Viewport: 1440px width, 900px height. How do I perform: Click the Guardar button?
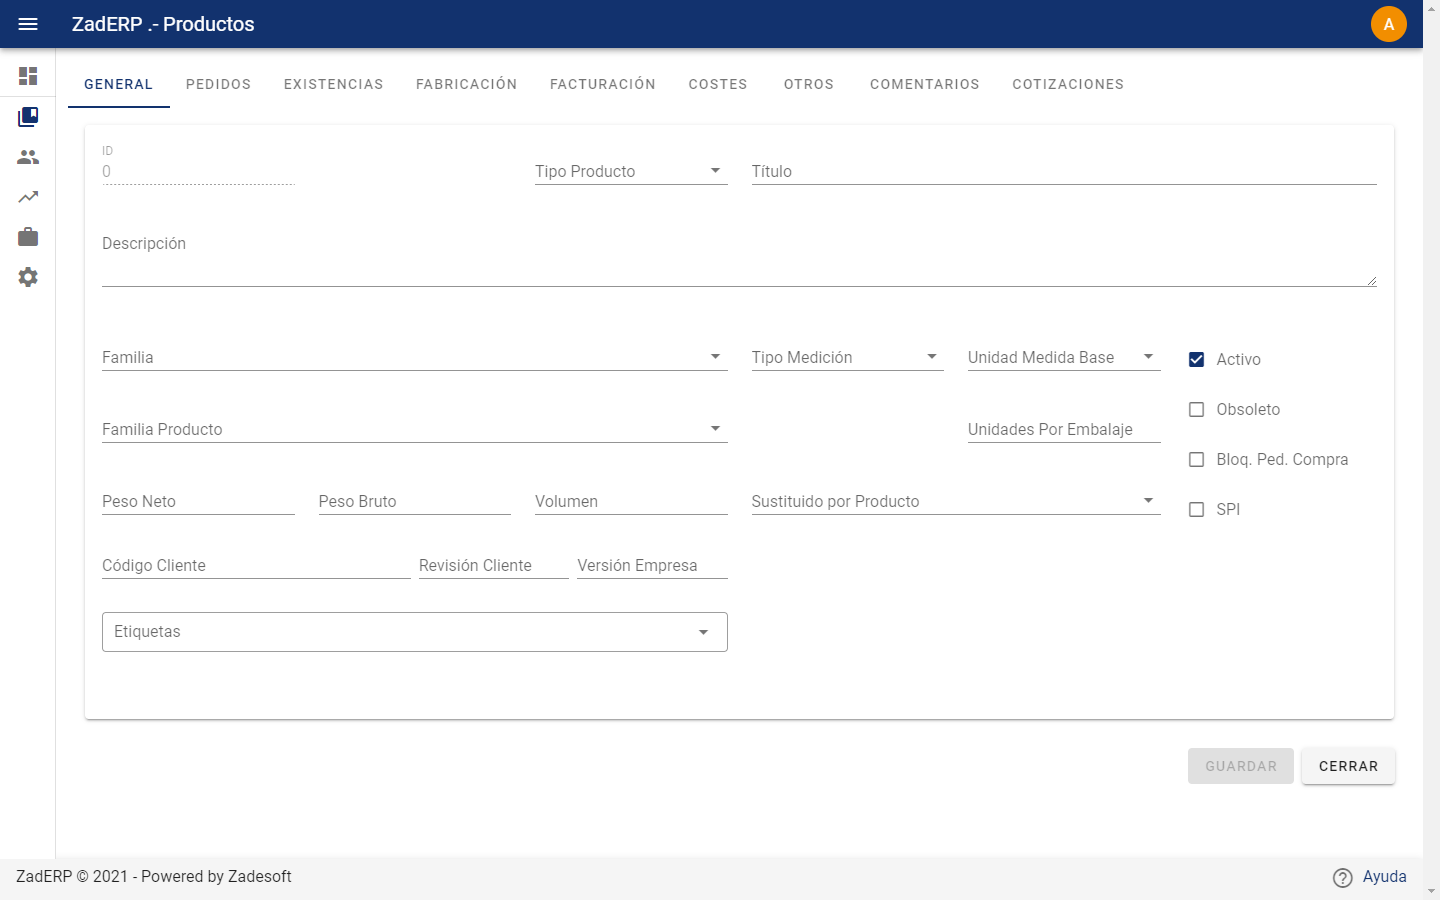(1241, 766)
